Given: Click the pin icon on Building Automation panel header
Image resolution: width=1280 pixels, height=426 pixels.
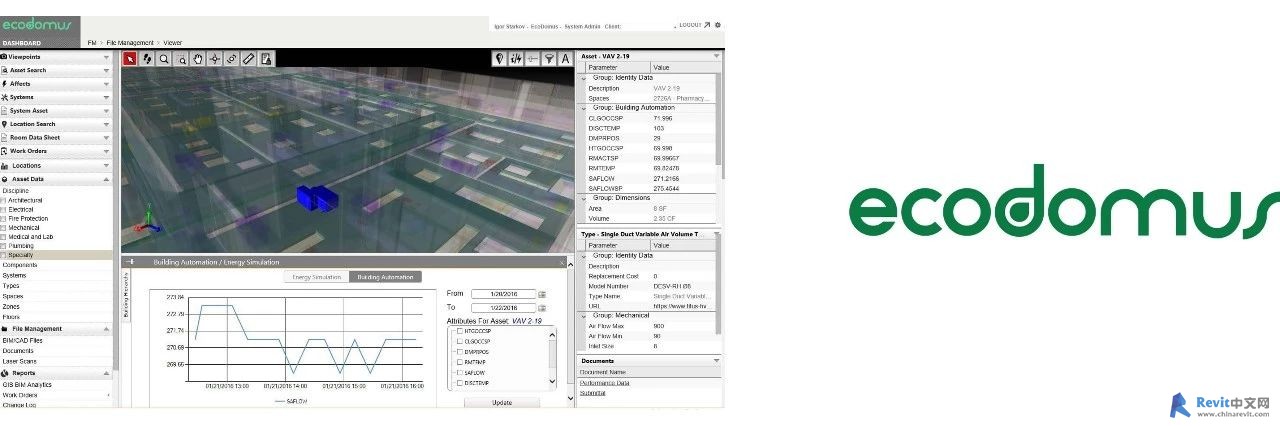Looking at the screenshot, I should [x=130, y=262].
